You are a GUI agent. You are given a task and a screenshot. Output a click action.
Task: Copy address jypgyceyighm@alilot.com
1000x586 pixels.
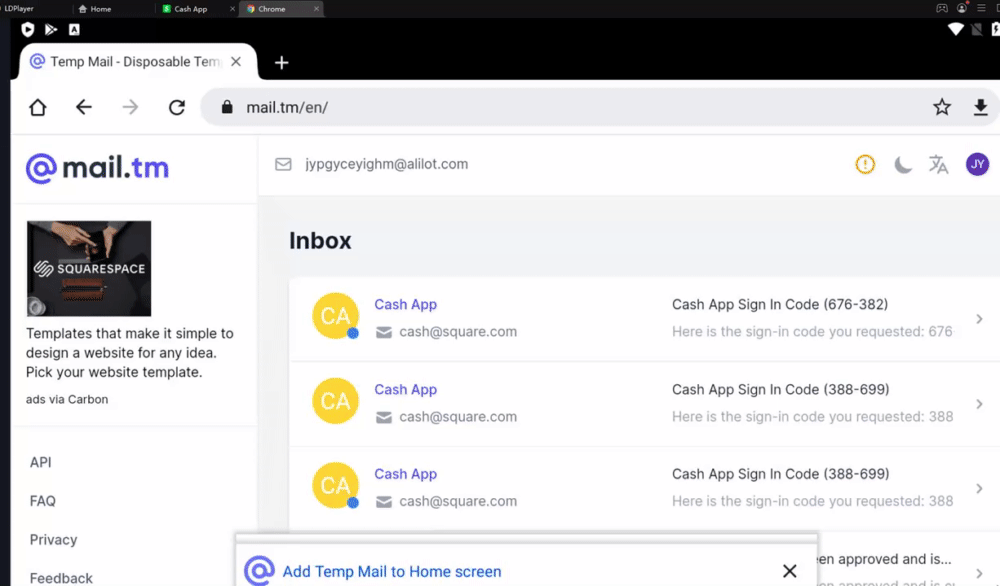pyautogui.click(x=386, y=164)
